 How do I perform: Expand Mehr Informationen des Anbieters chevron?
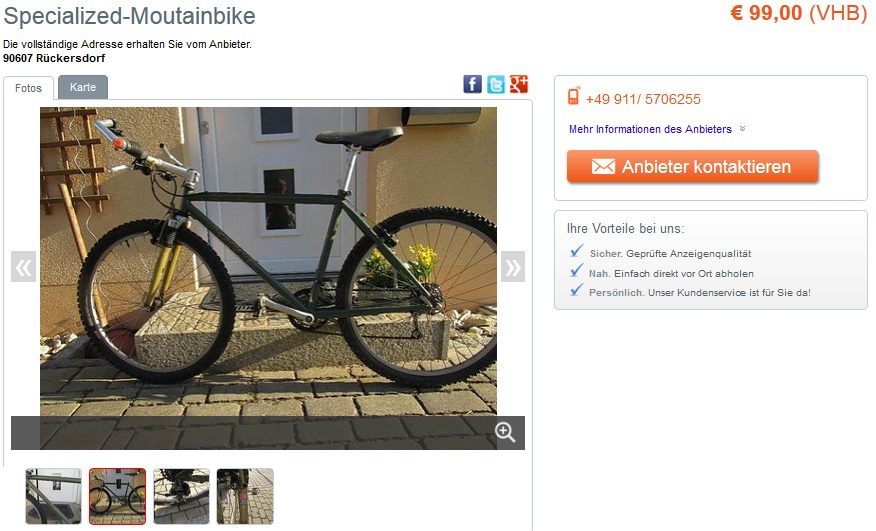pyautogui.click(x=742, y=129)
